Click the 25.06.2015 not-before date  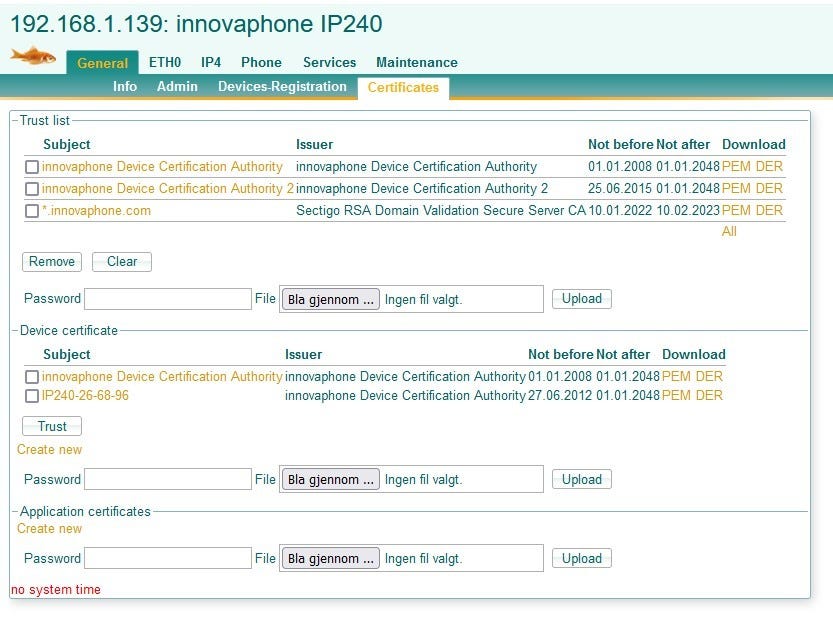619,188
